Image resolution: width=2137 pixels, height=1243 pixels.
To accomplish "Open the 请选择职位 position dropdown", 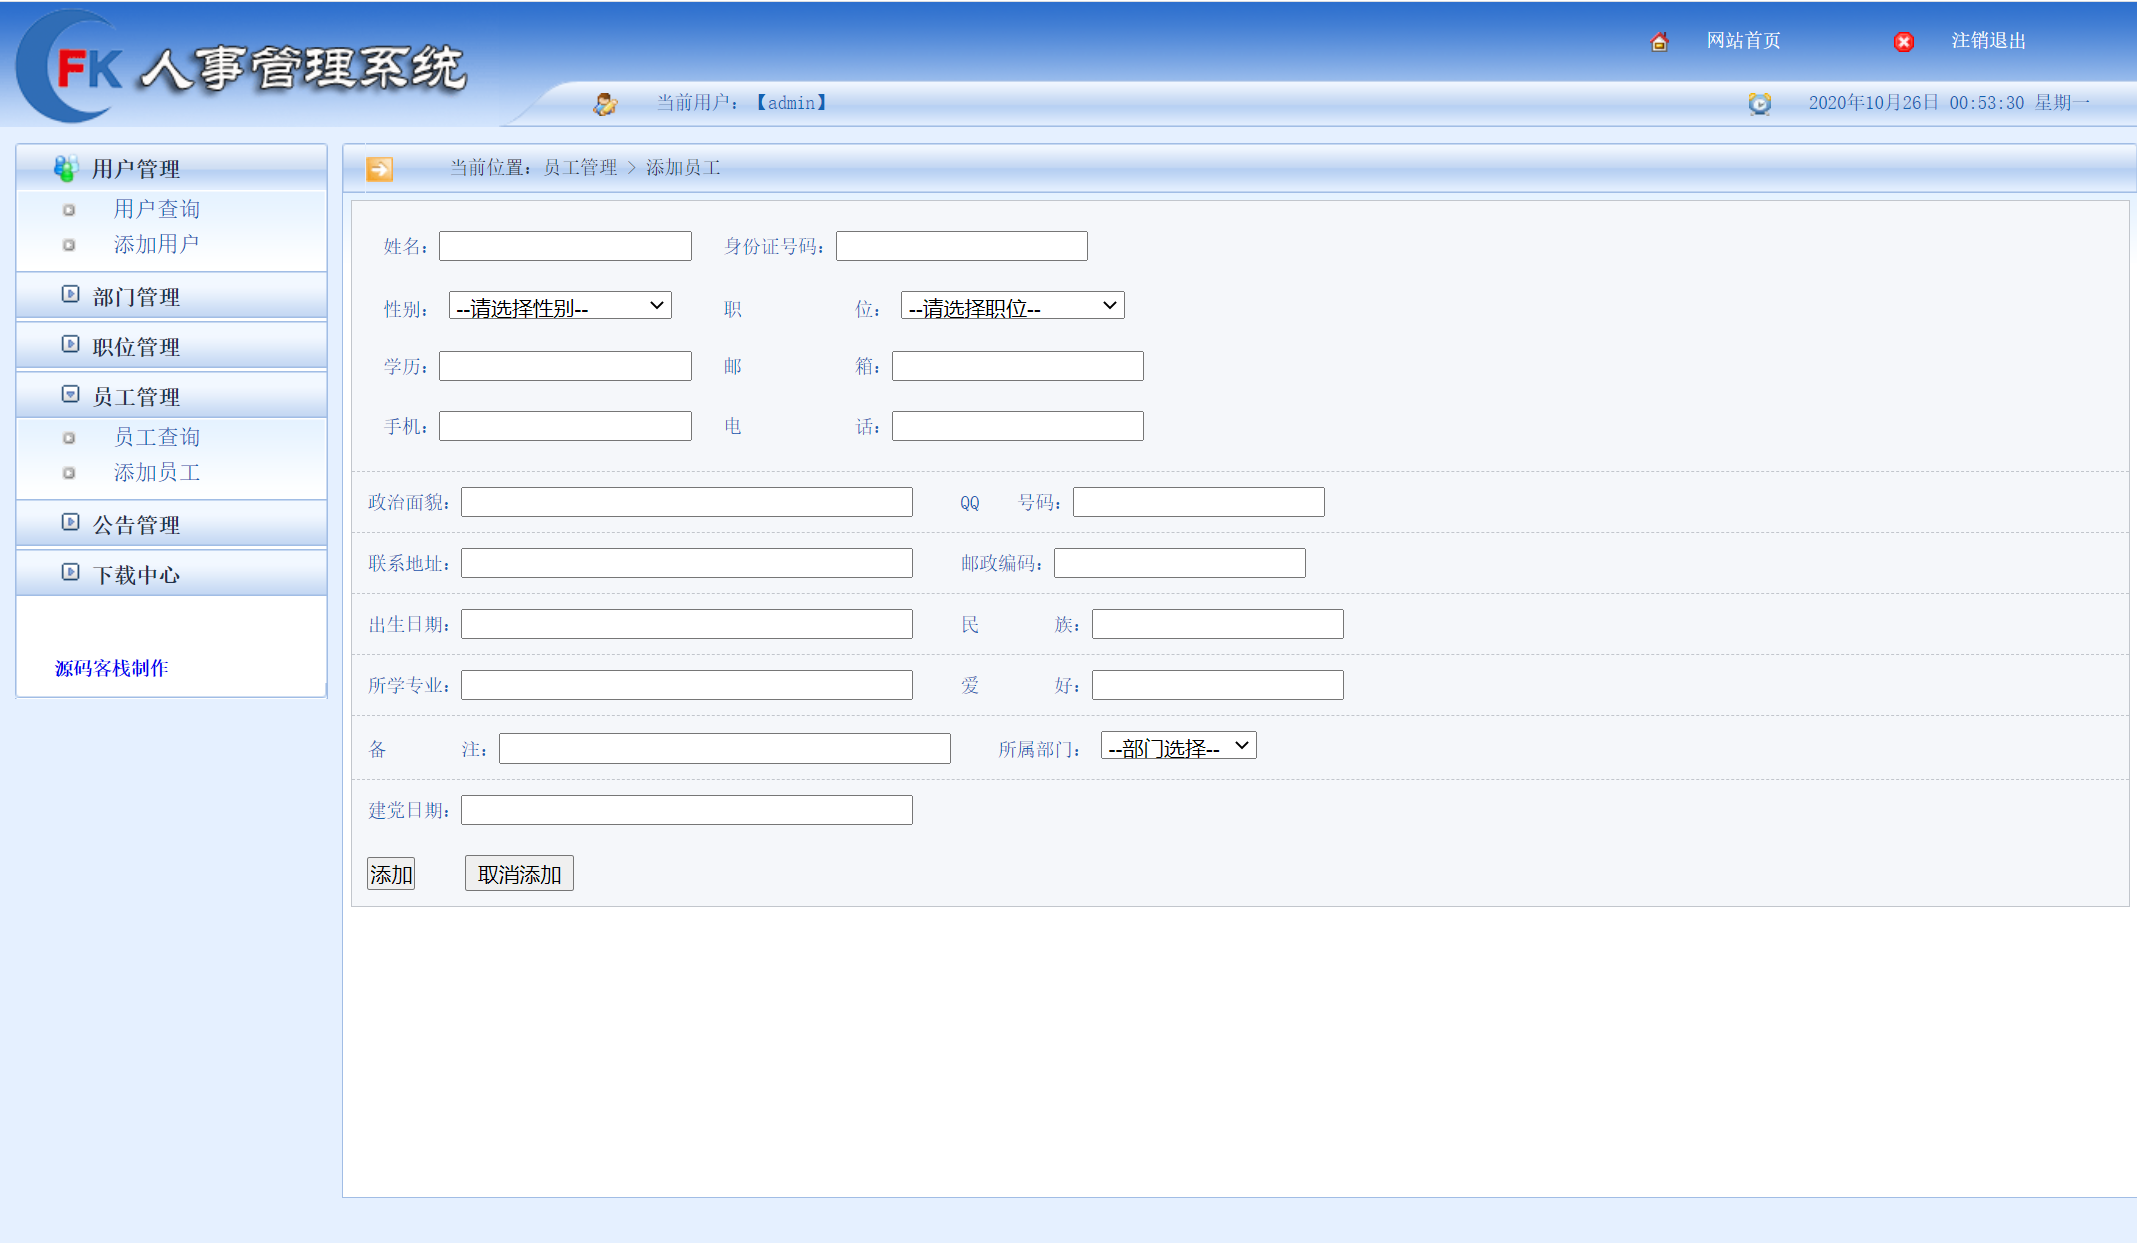I will (x=1012, y=306).
